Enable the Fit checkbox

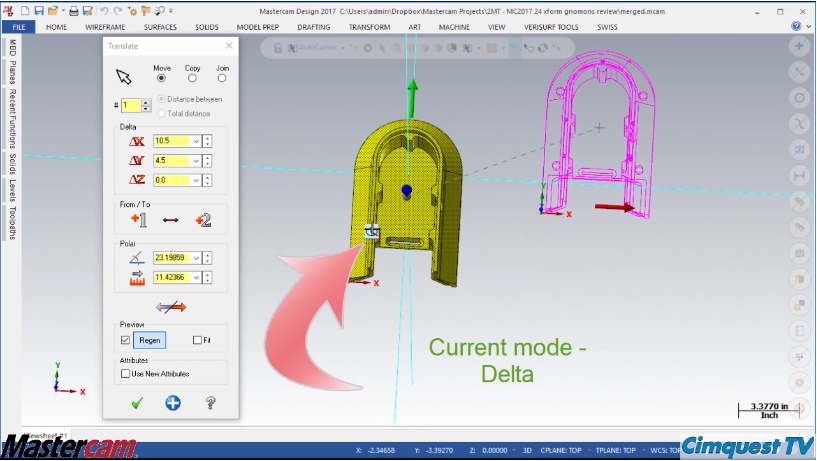pyautogui.click(x=197, y=340)
